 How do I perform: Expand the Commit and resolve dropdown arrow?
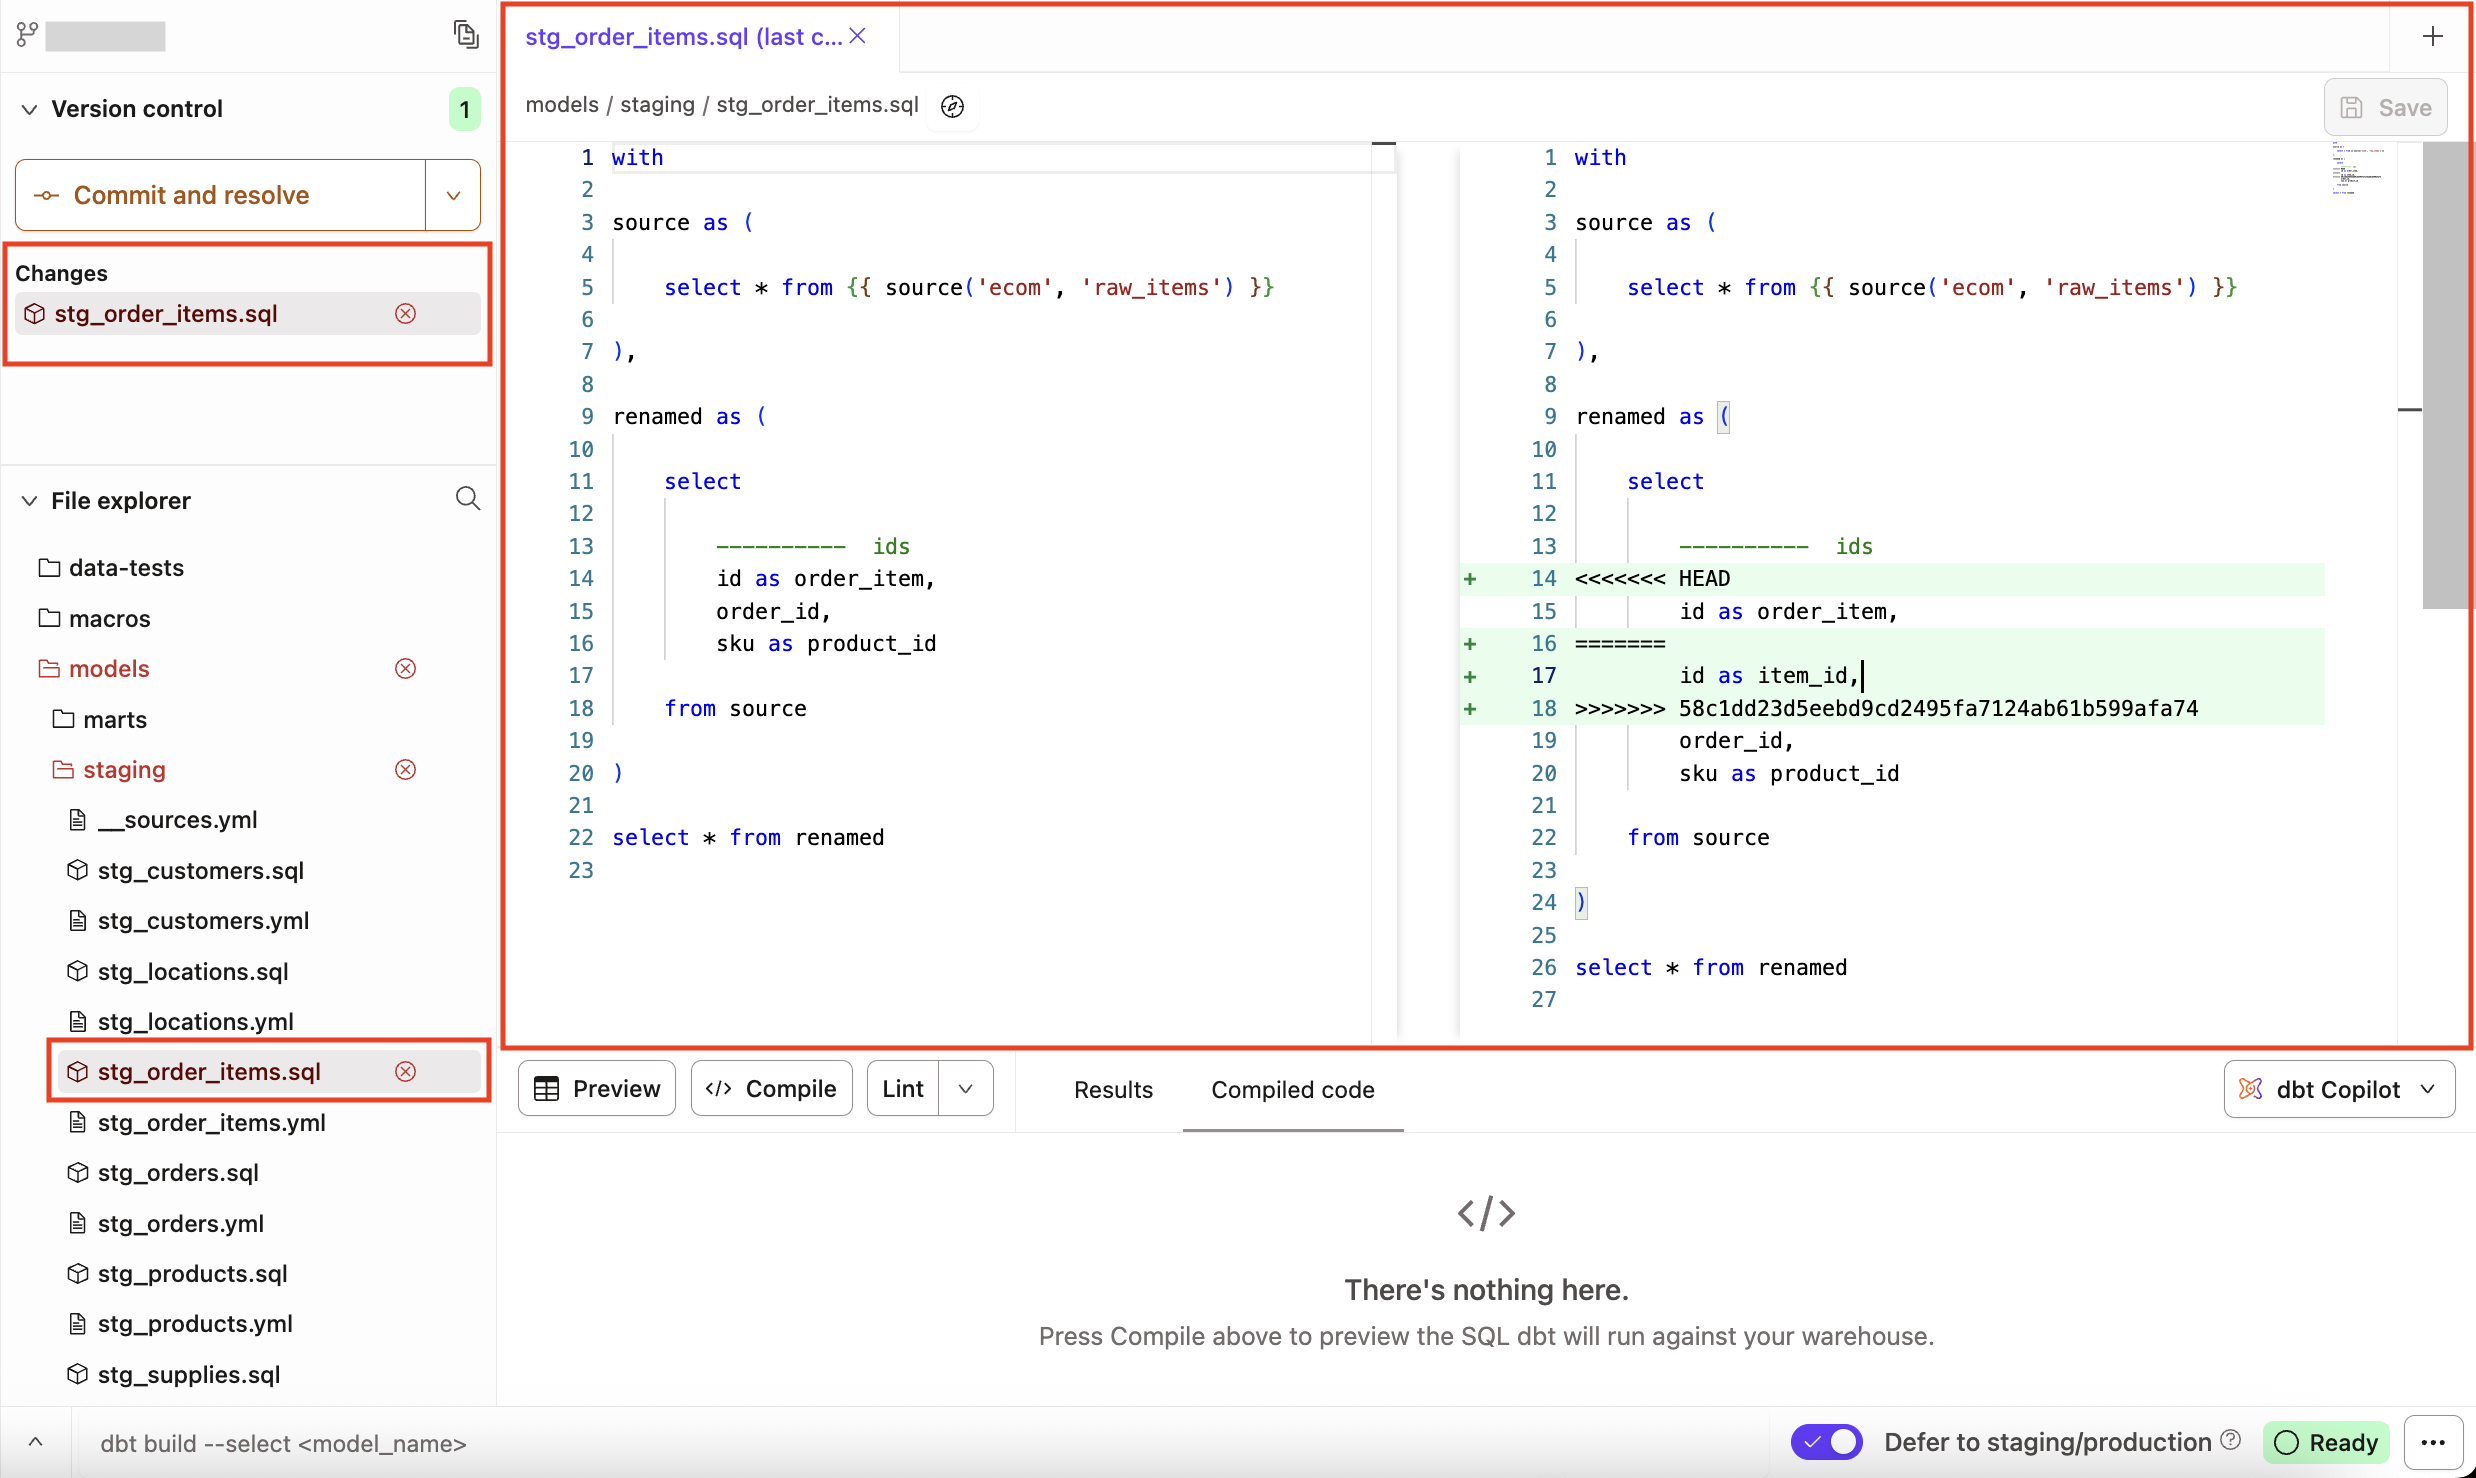[453, 195]
